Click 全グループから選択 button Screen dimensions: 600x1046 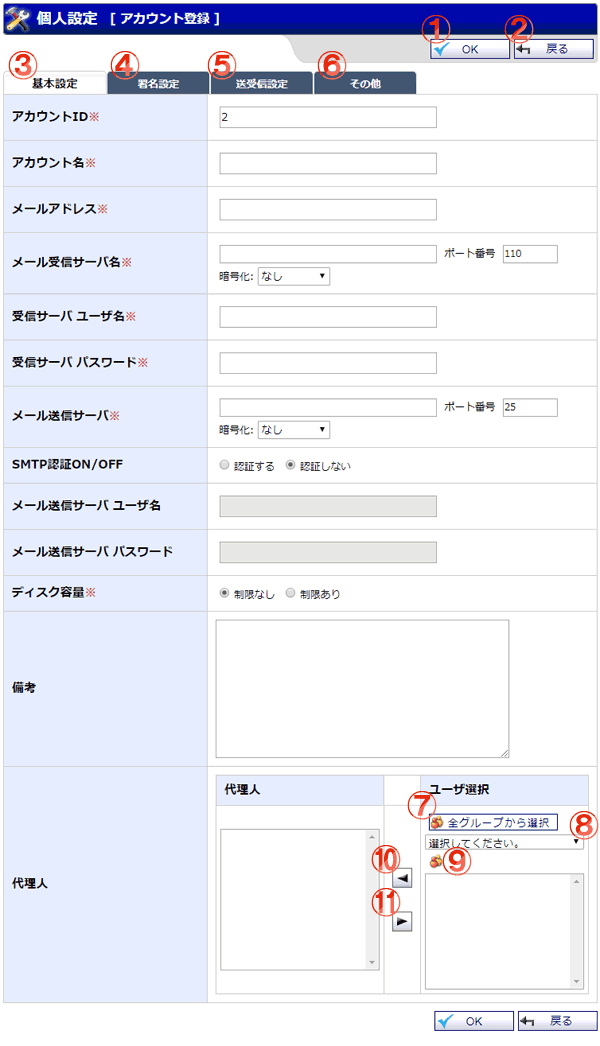click(x=493, y=823)
